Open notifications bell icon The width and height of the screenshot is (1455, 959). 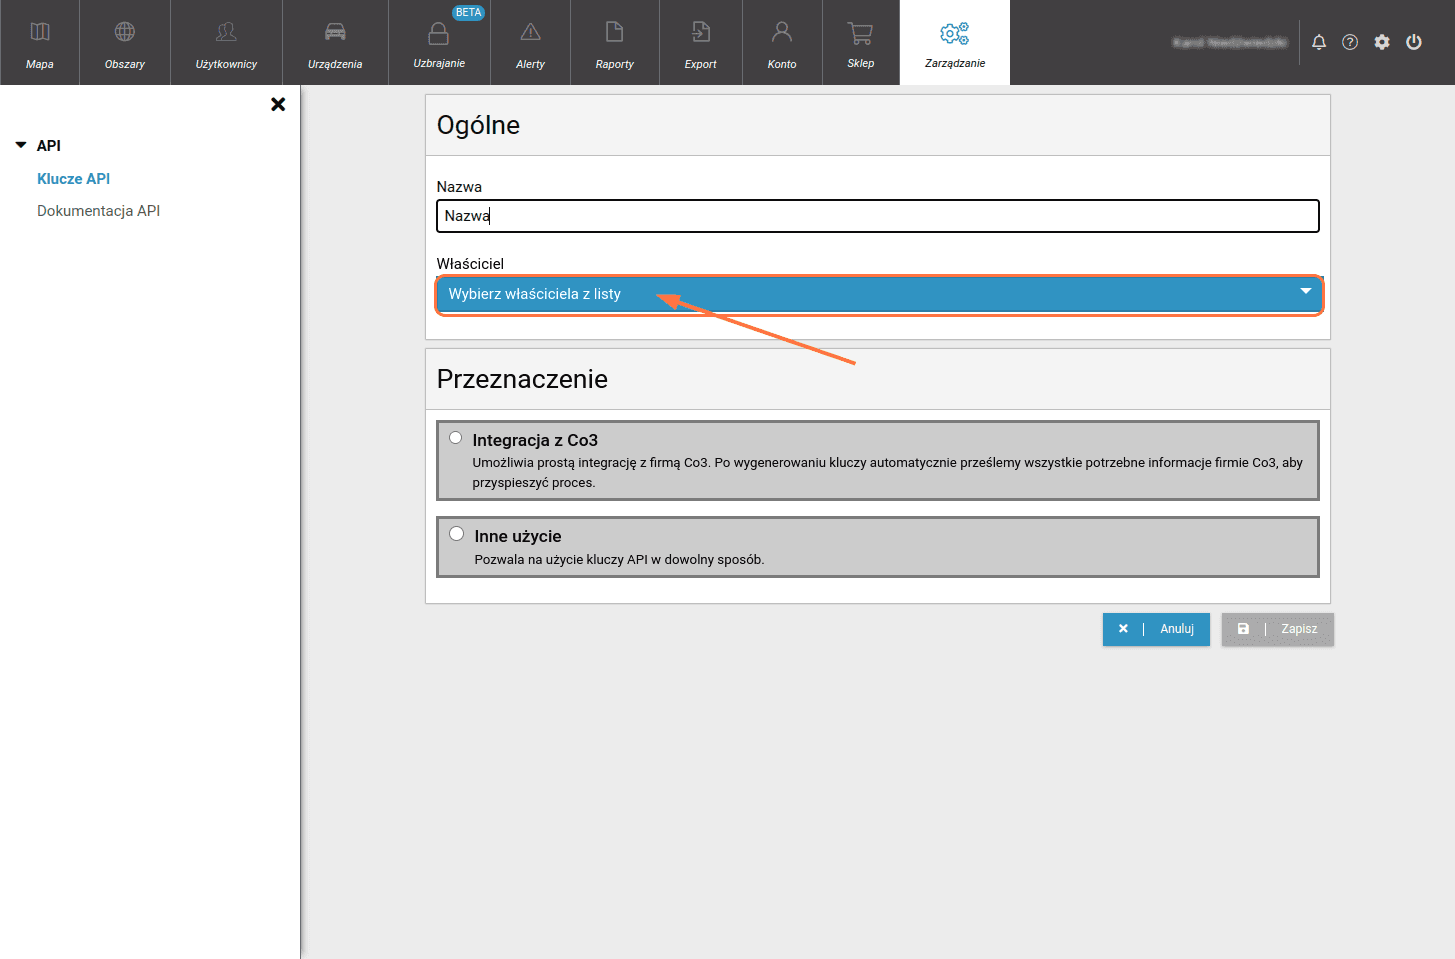1319,42
